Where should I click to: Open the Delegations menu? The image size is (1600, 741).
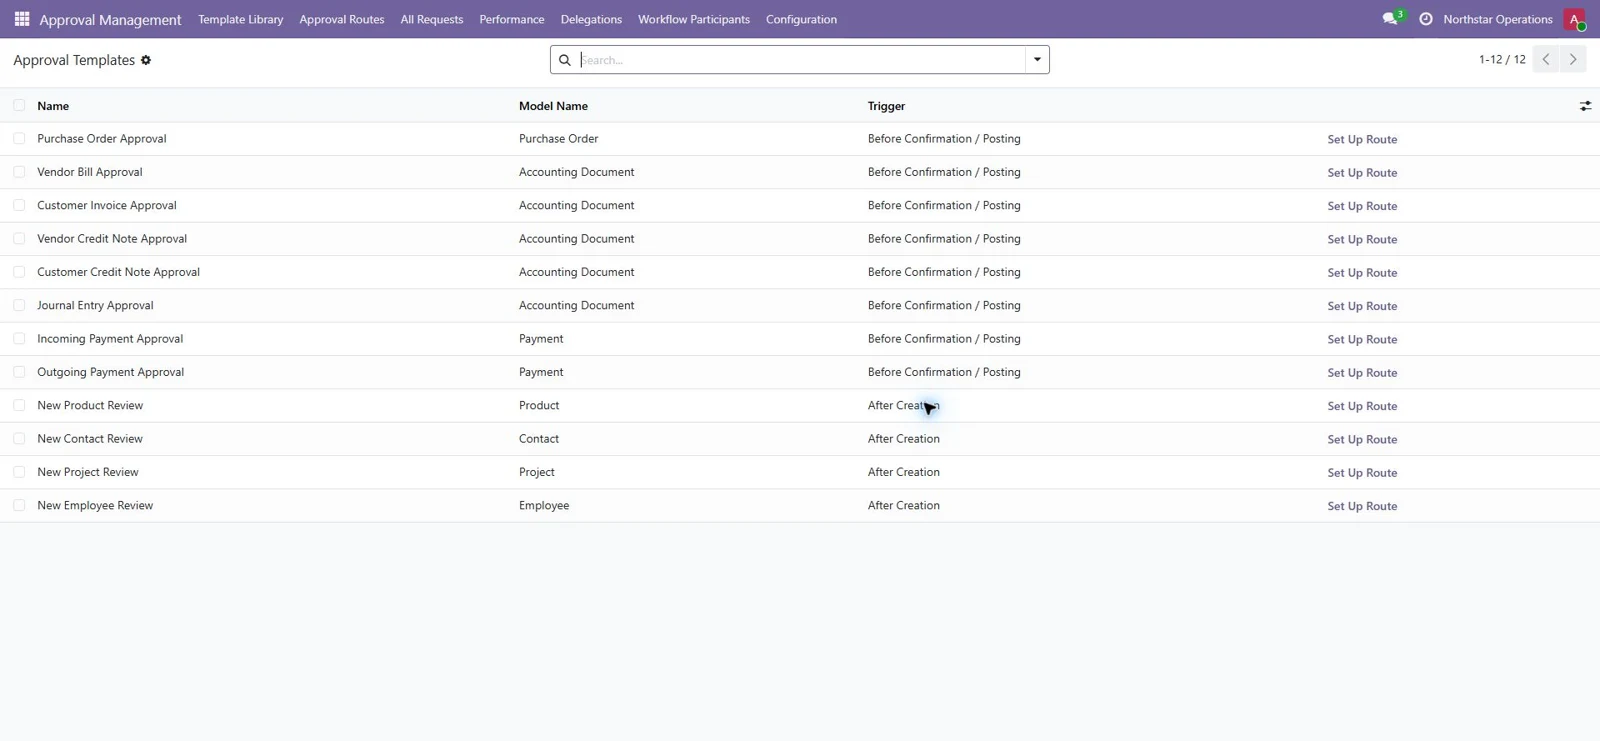click(591, 19)
